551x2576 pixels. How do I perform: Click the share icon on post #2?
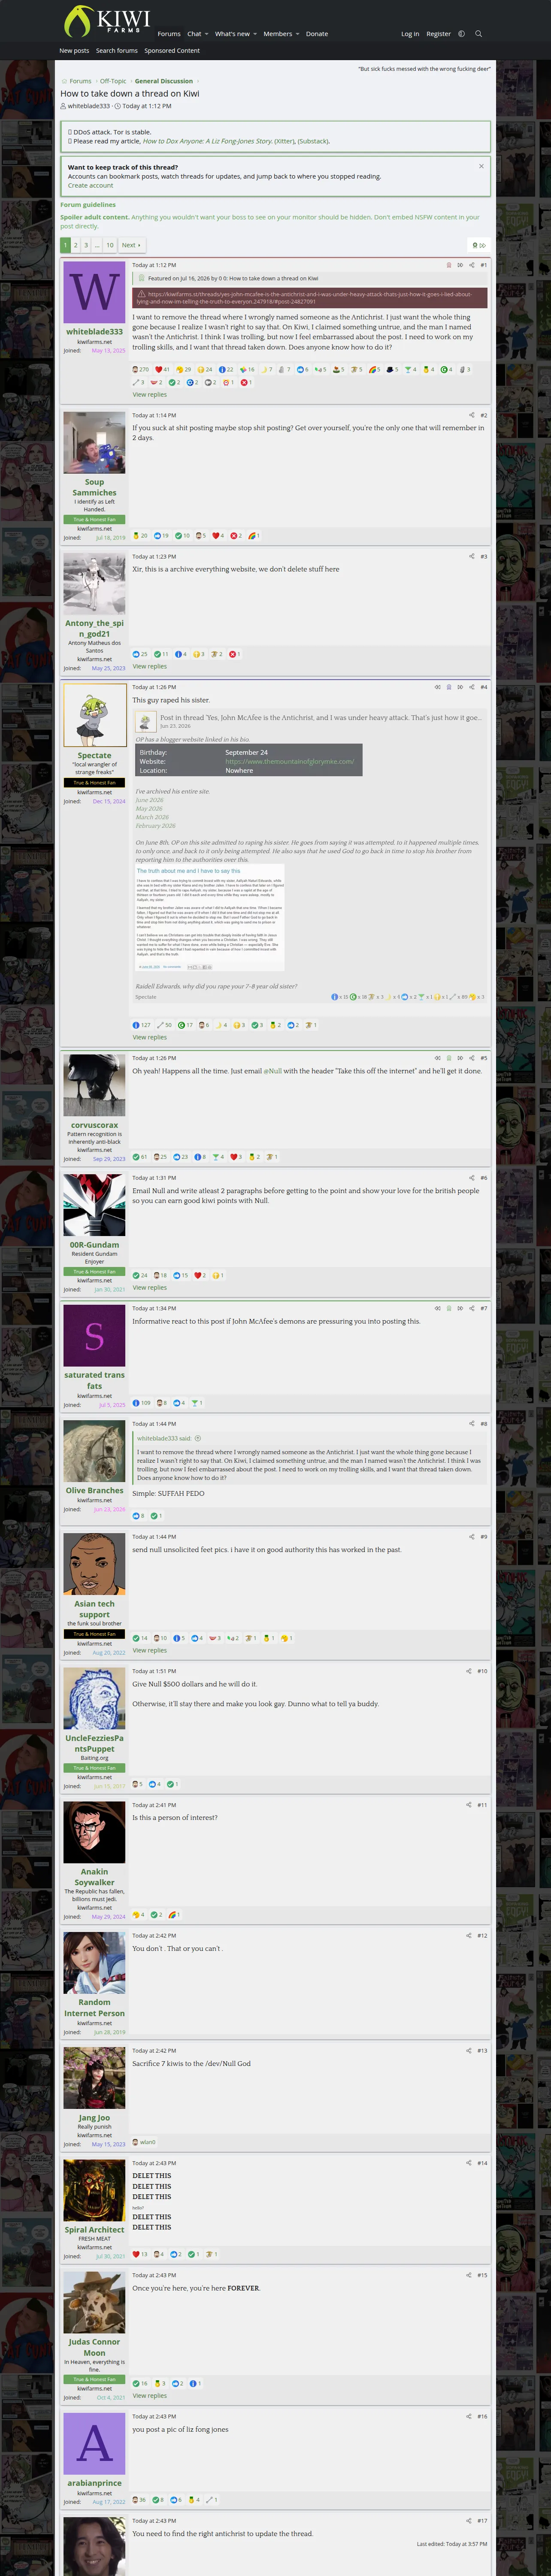471,415
